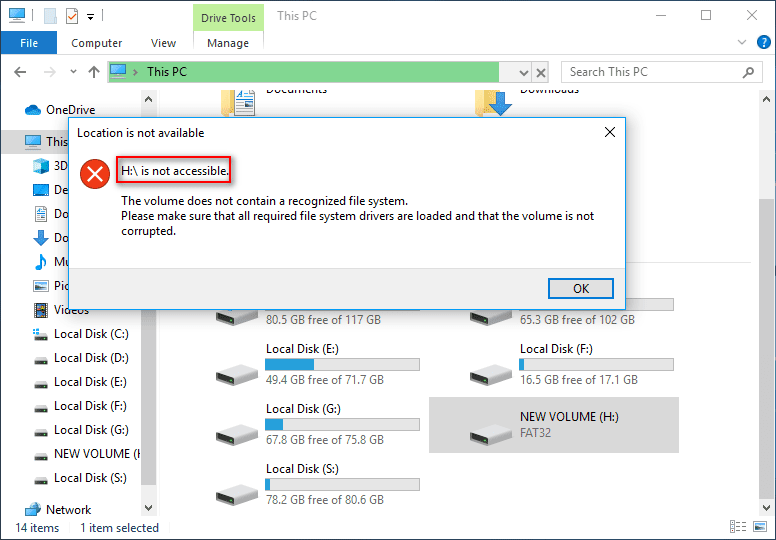Open the Quick Access Toolbar customize dropdown
Viewport: 776px width, 540px height.
pos(90,16)
